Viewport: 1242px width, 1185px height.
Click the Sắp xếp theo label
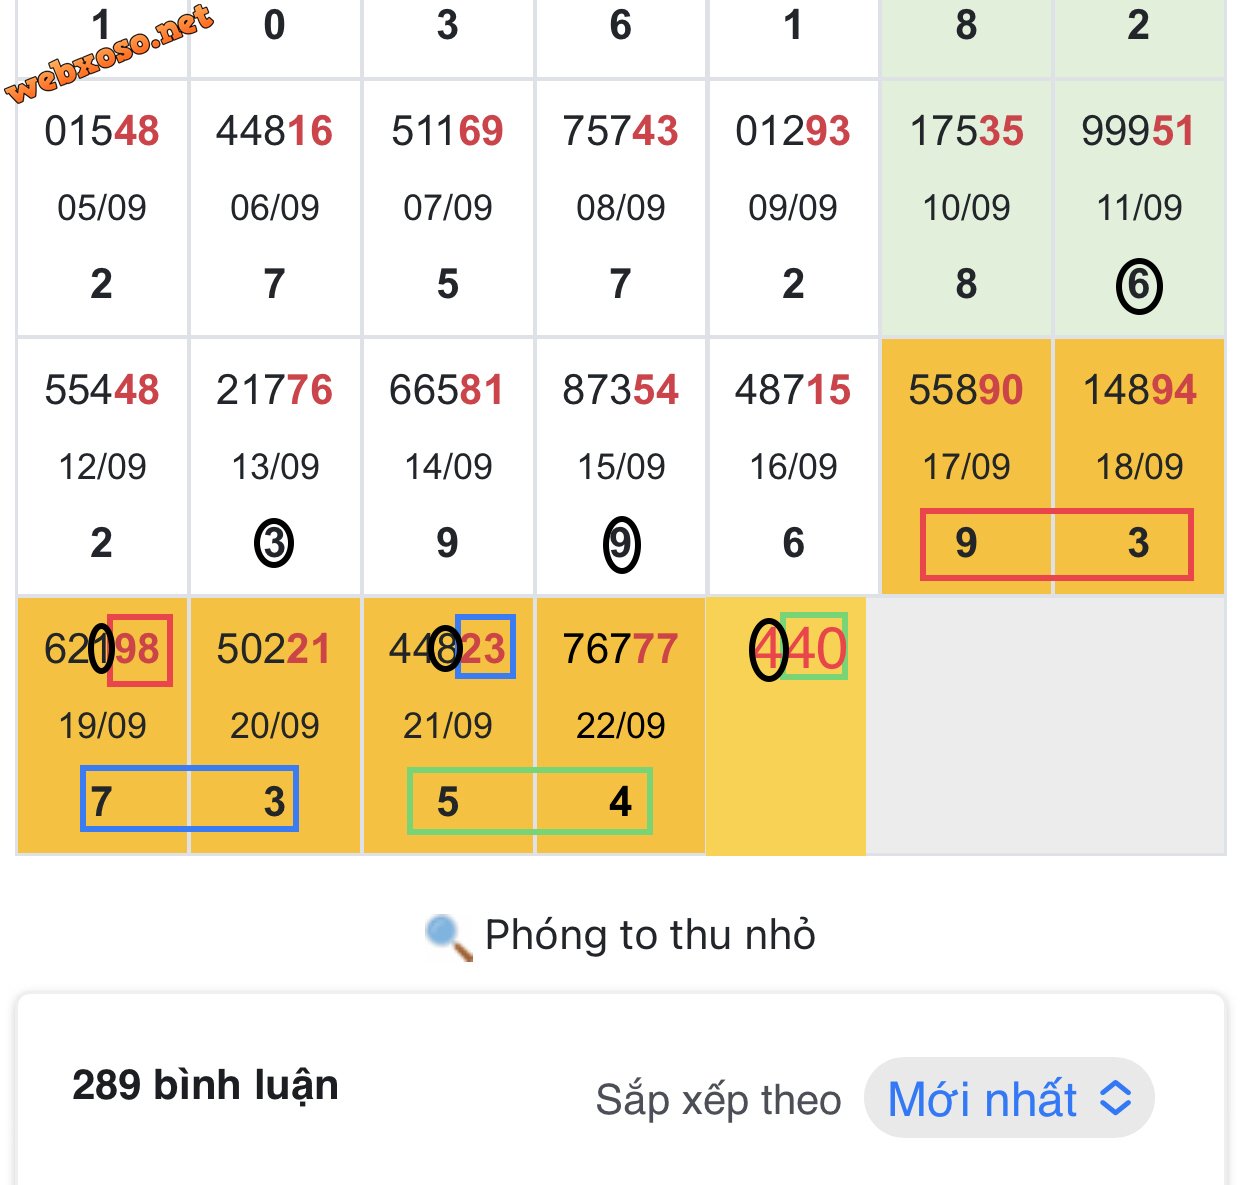pyautogui.click(x=718, y=1100)
